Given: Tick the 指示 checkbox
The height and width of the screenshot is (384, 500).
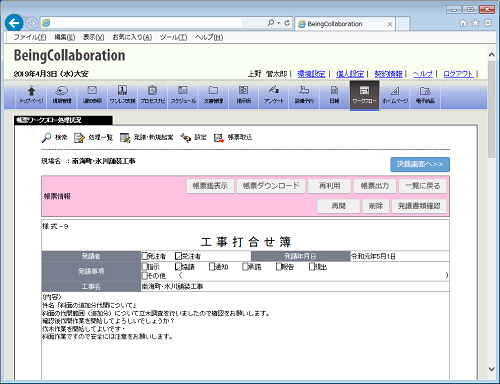Looking at the screenshot, I should pyautogui.click(x=145, y=267).
